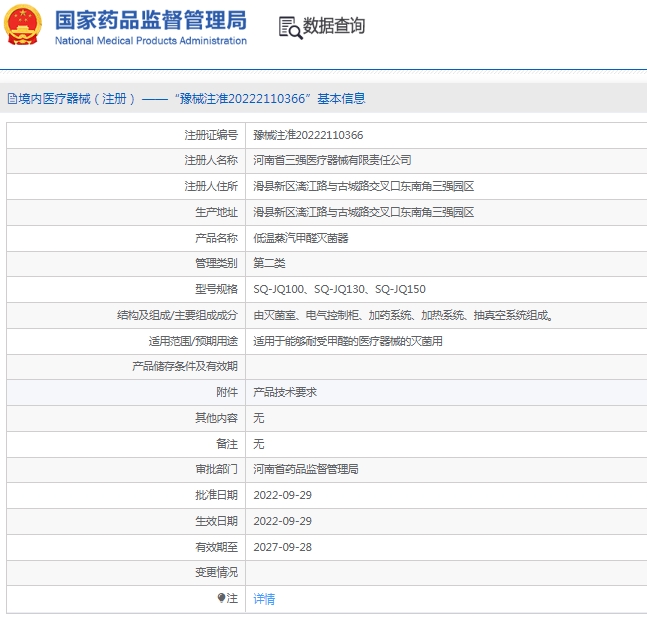The image size is (647, 618).
Task: Select the 产品名称 label
Action: (216, 238)
